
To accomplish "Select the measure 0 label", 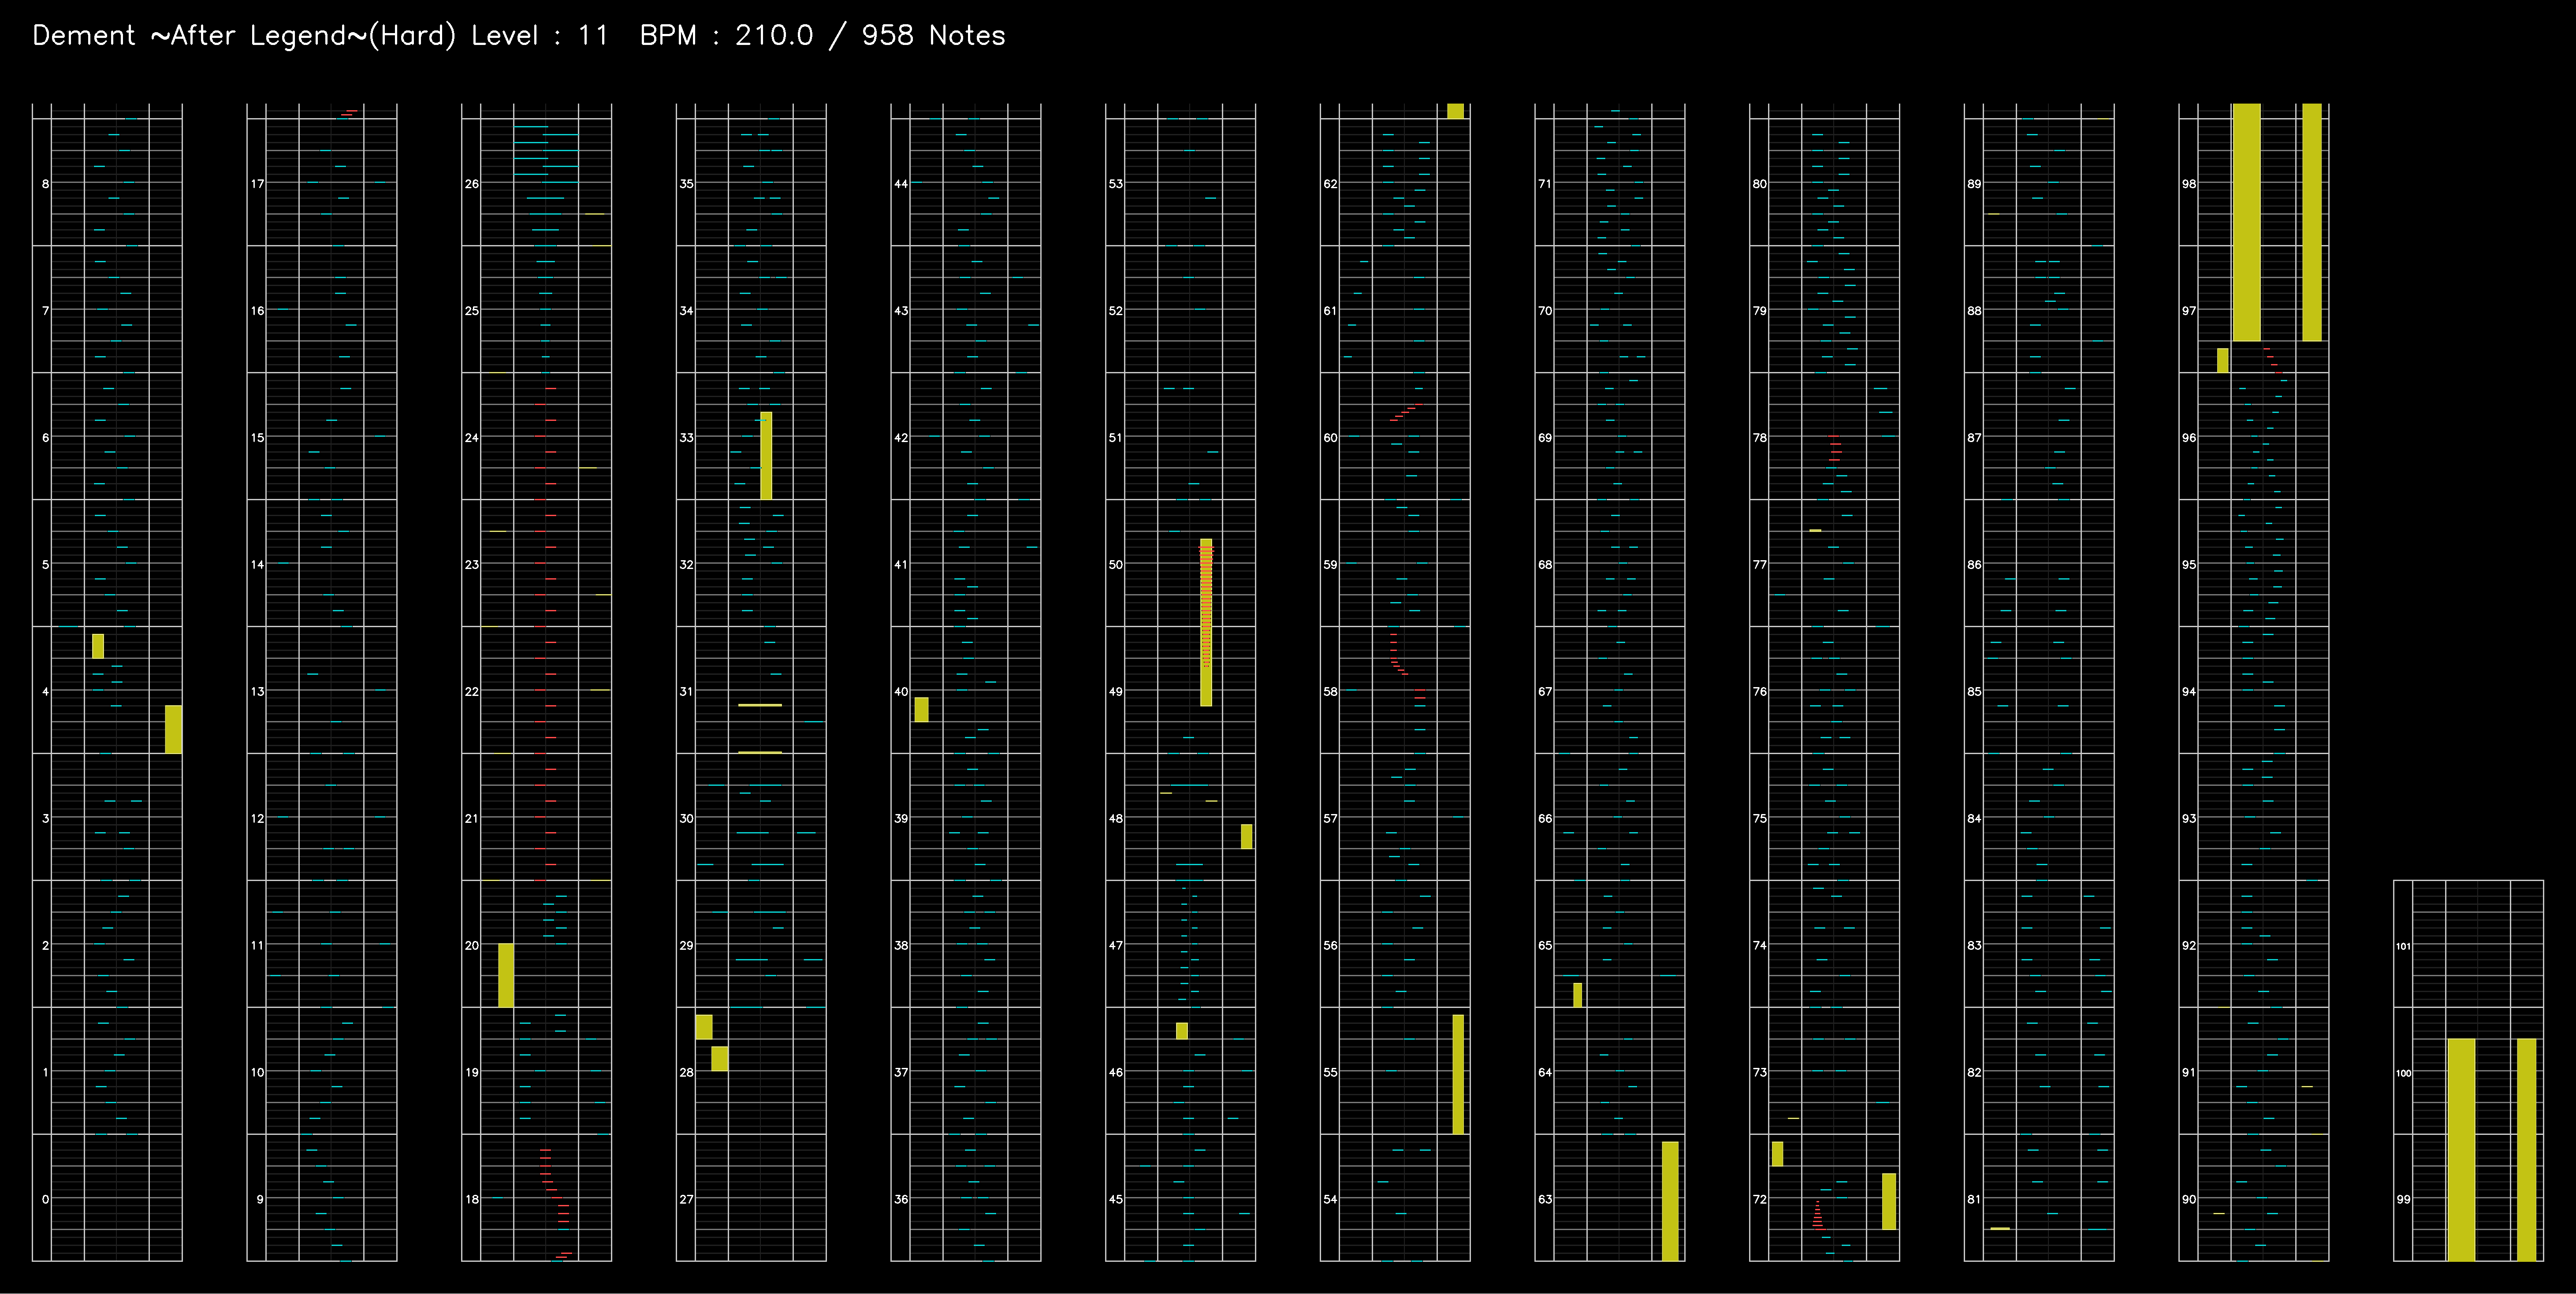I will click(45, 1199).
